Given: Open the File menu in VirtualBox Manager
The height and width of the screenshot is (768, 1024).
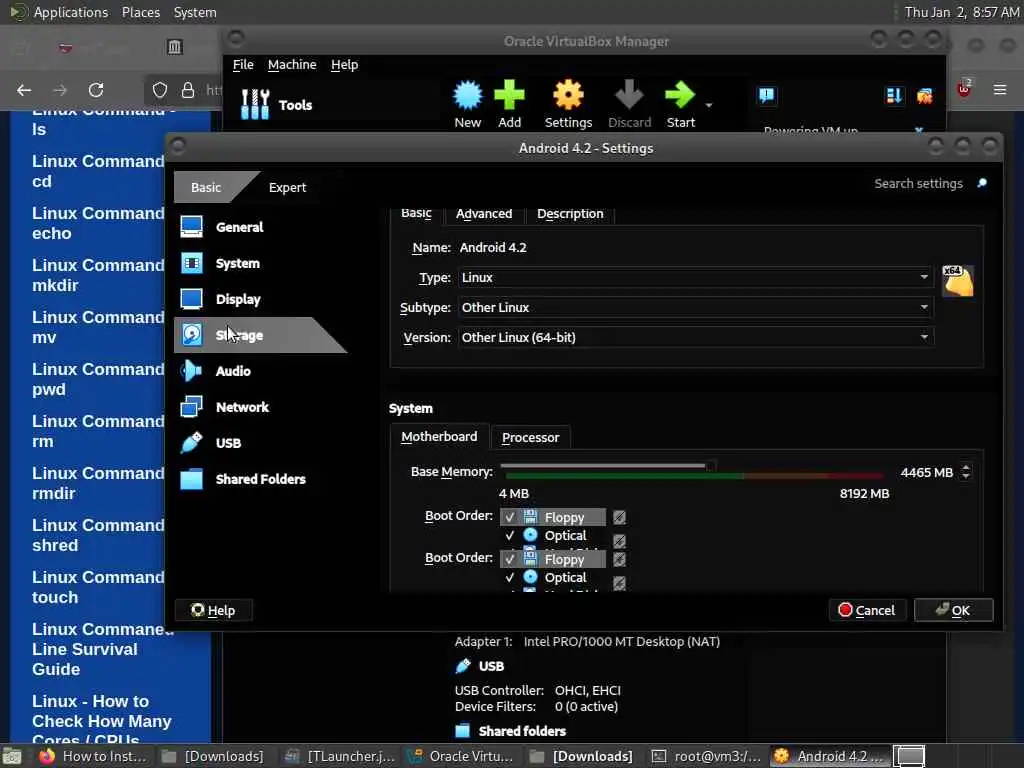Looking at the screenshot, I should (243, 65).
